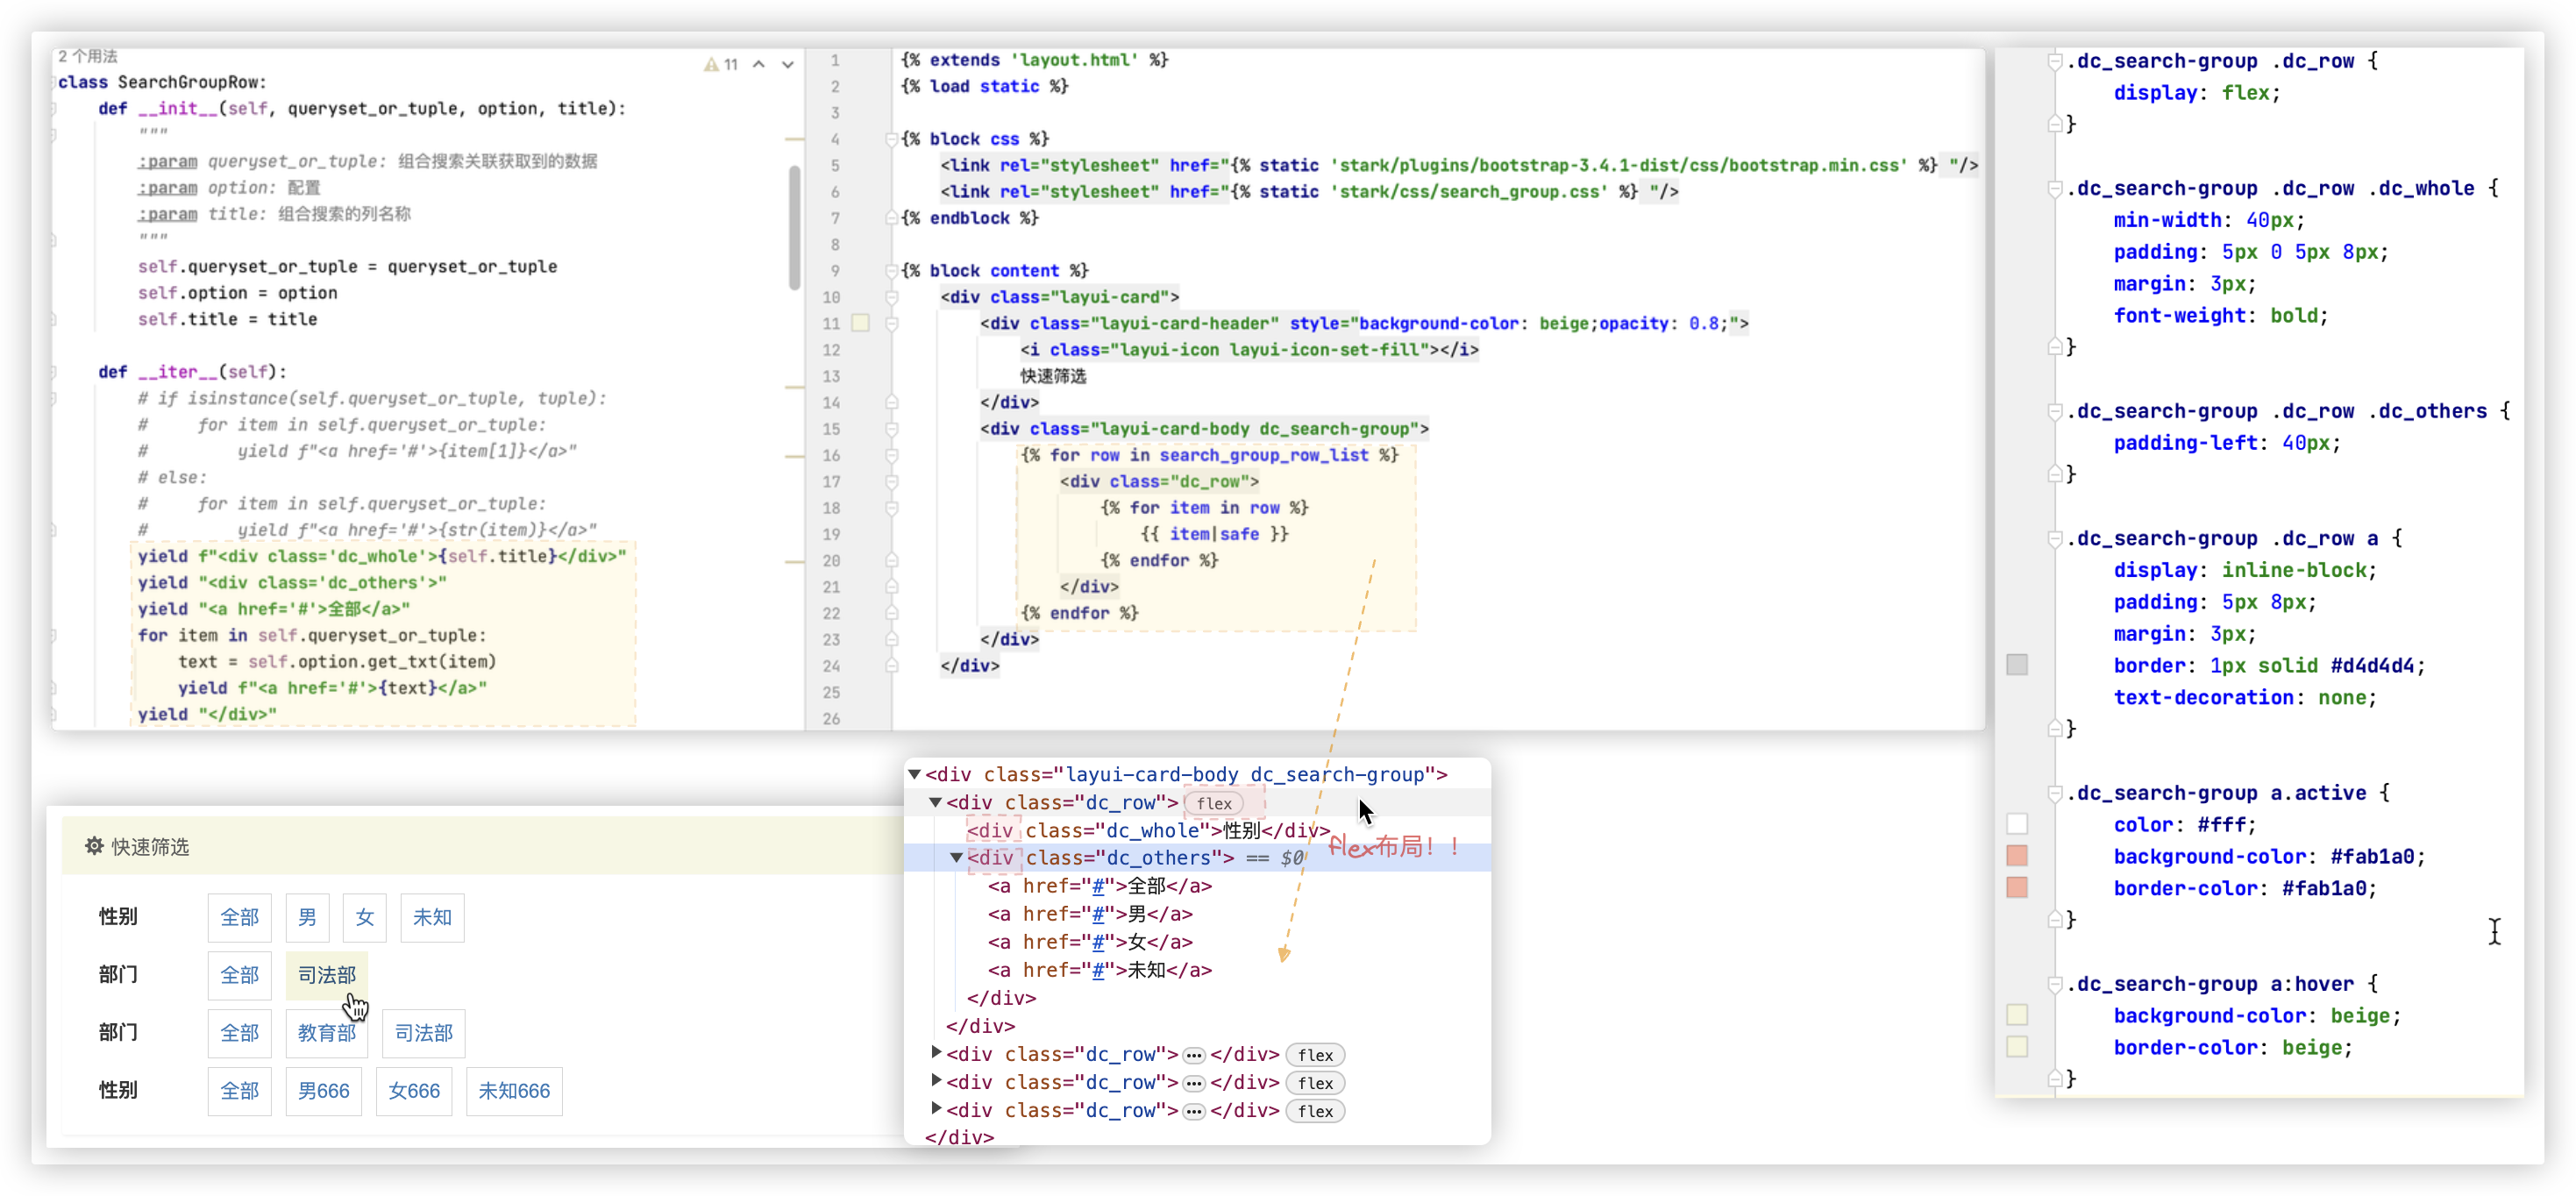
Task: Click the #d4d4d4 border color swatch
Action: tap(2017, 665)
